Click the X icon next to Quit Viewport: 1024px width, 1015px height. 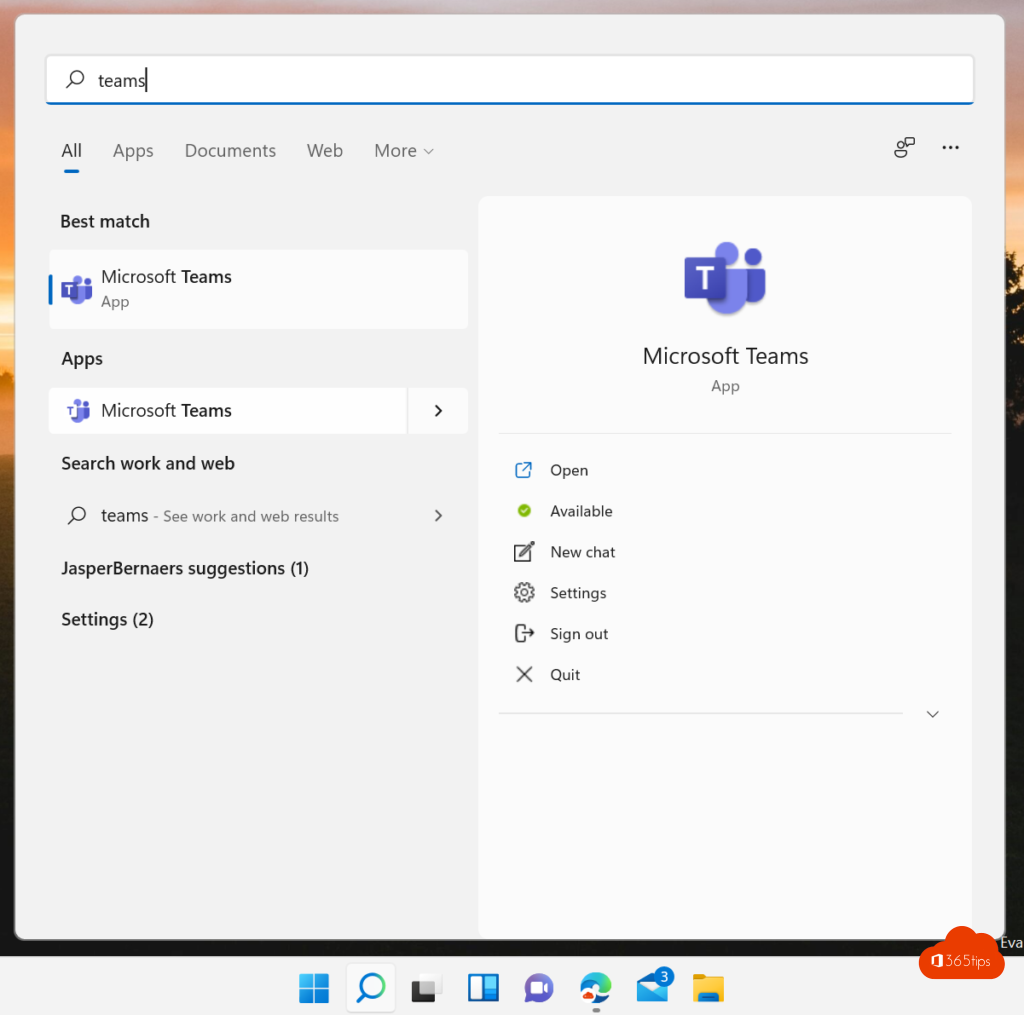pos(524,674)
